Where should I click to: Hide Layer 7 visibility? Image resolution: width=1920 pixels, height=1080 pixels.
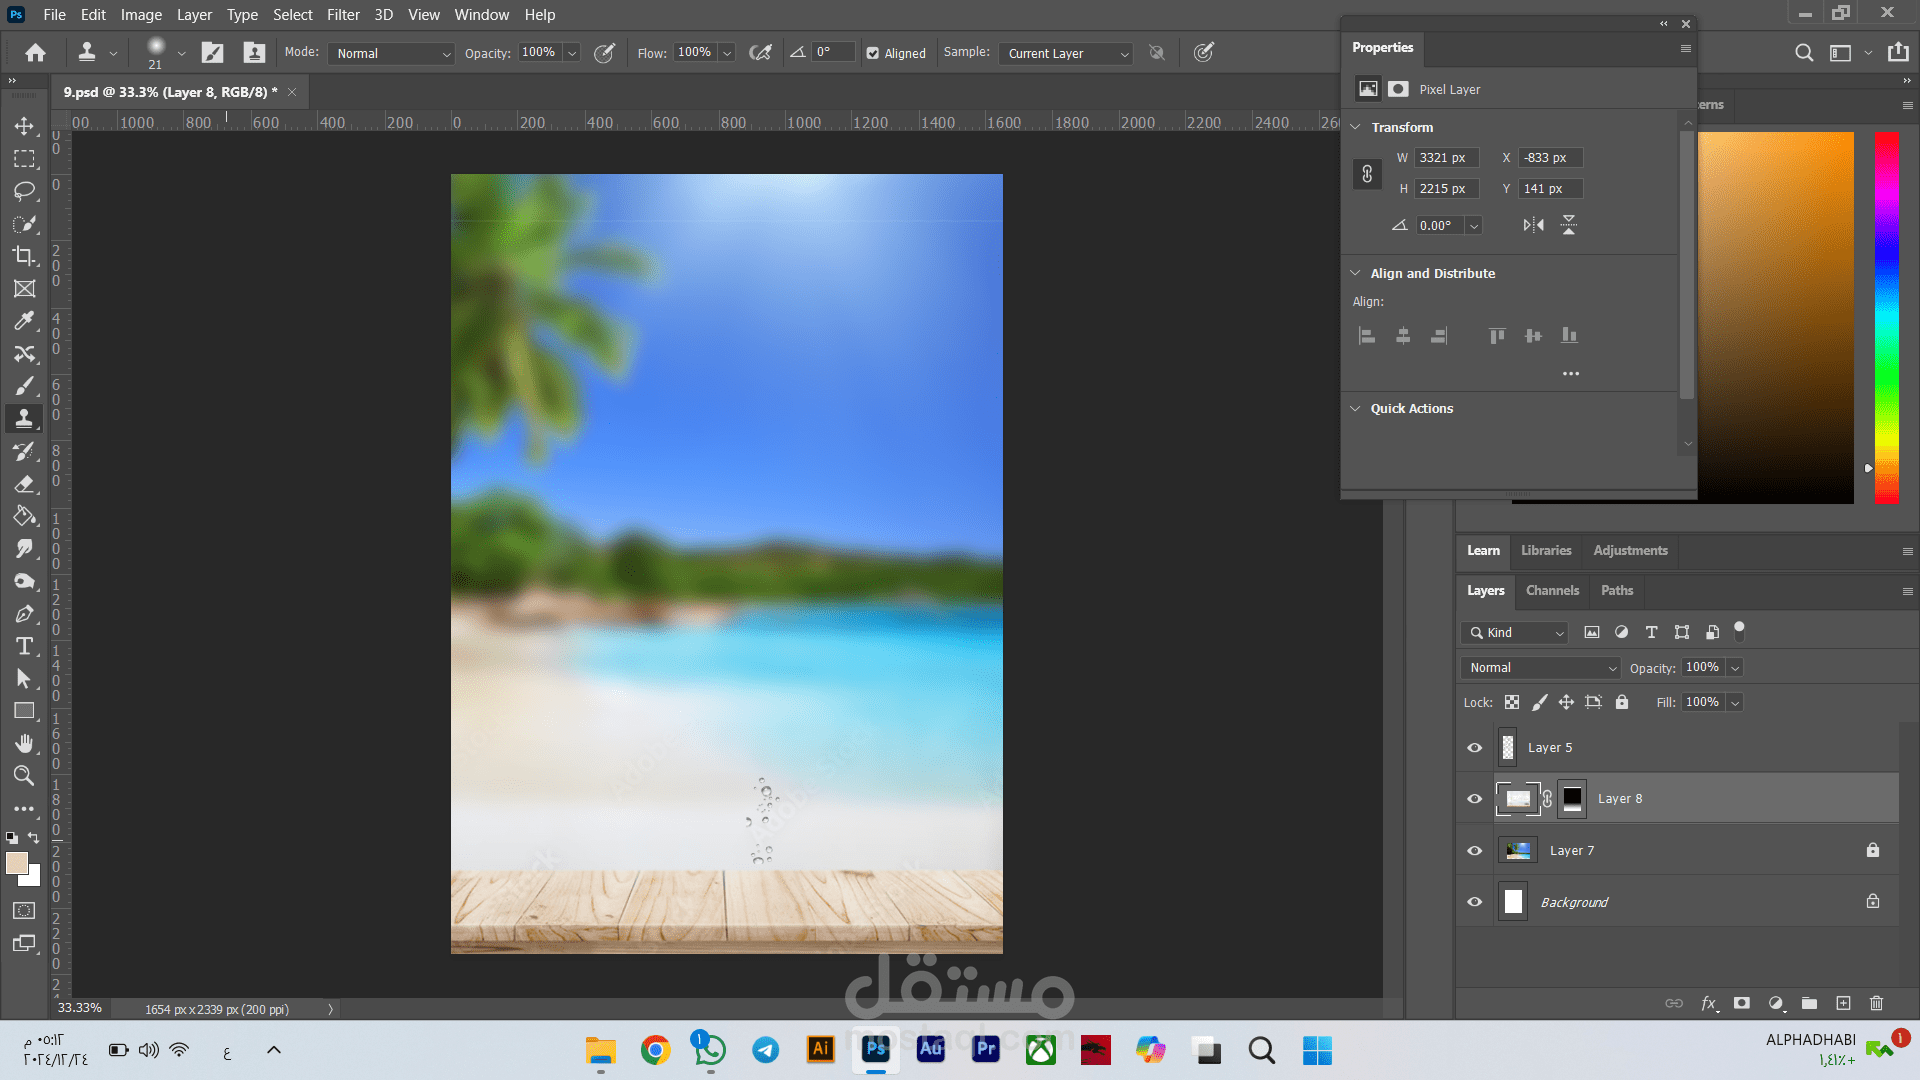pos(1475,851)
